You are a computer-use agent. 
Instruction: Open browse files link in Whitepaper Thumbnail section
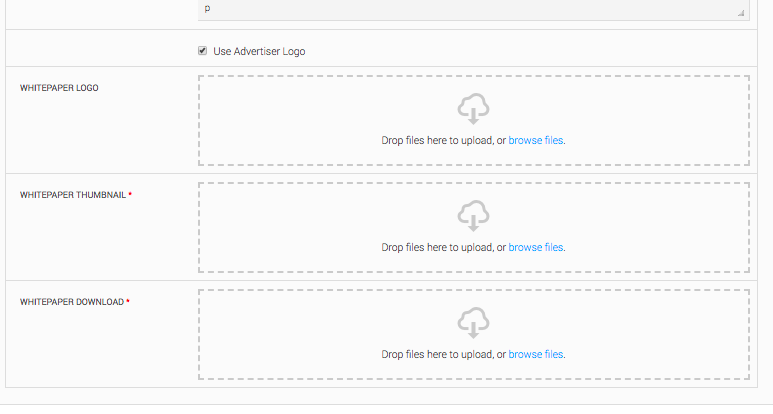tap(535, 247)
